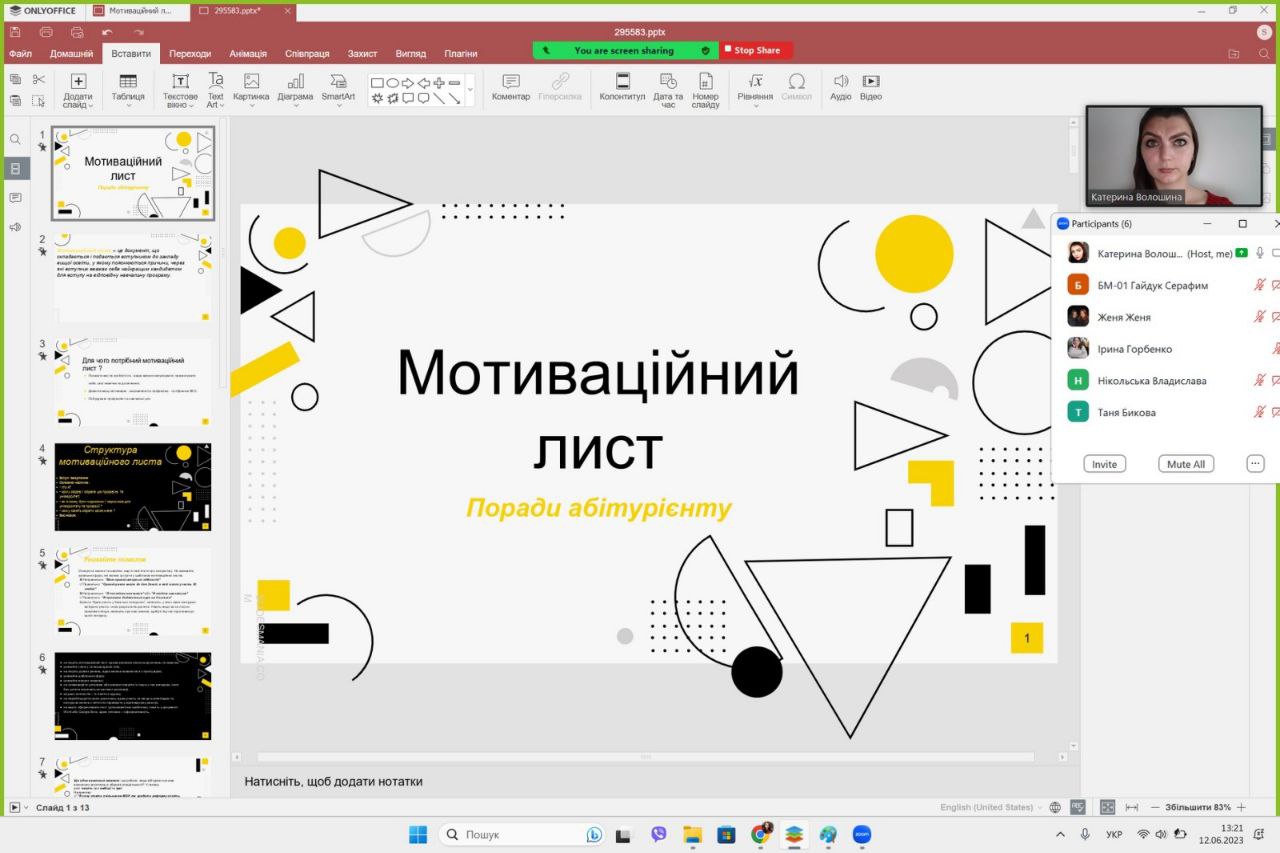Screen dimensions: 1280x853
Task: Insert a table via Таблиця icon
Action: [128, 89]
